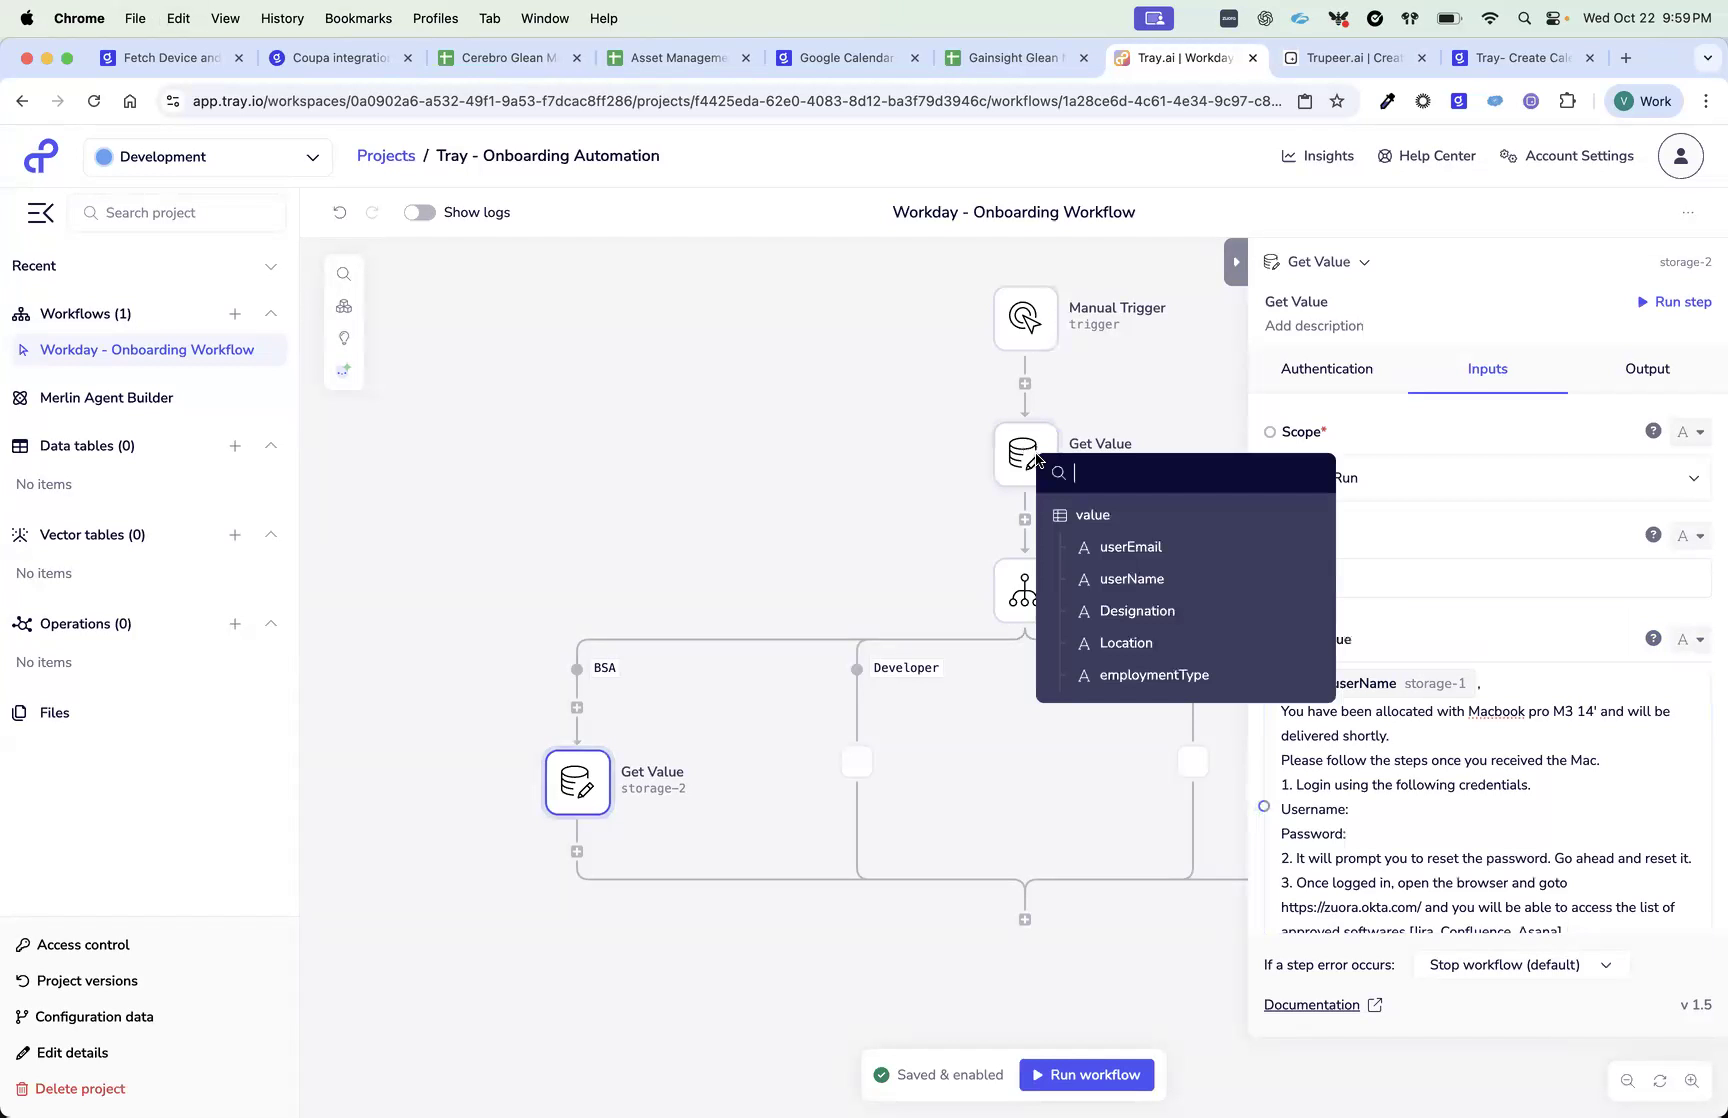1728x1118 pixels.
Task: Open the Merlin AI assistant icon on canvas
Action: (344, 370)
